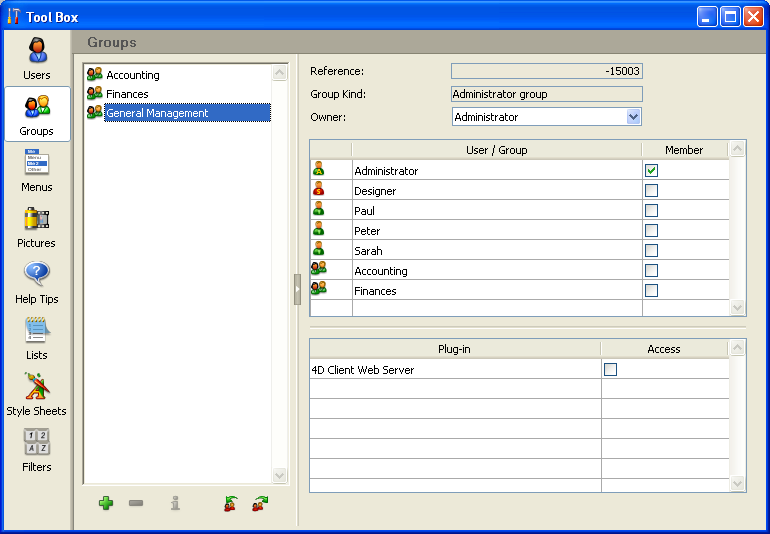Select the Accounting group in list
Viewport: 770px width, 534px height.
point(133,75)
